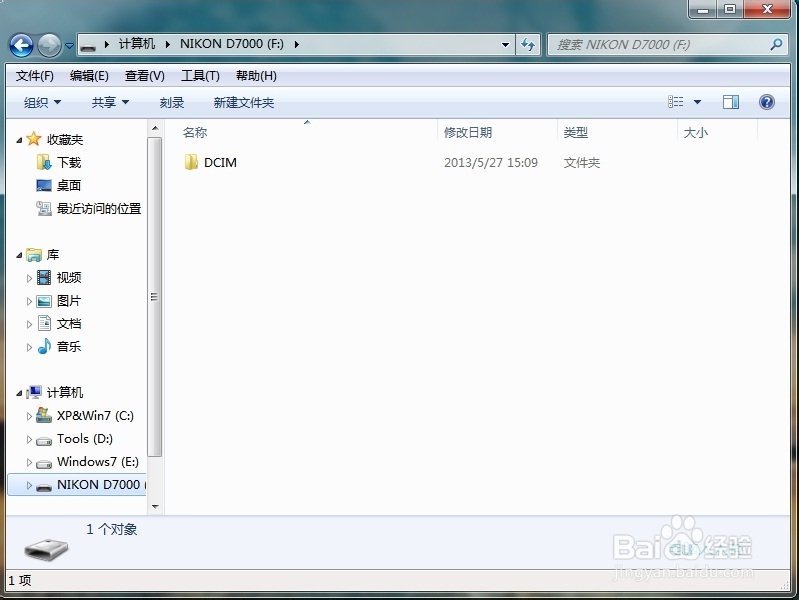Click navigation pane scroll down arrow
Viewport: 799px width, 600px height.
click(155, 507)
